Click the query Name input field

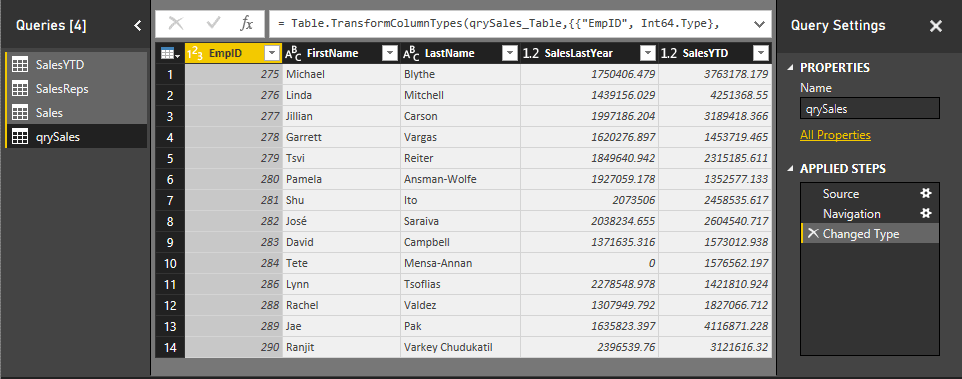[x=869, y=108]
